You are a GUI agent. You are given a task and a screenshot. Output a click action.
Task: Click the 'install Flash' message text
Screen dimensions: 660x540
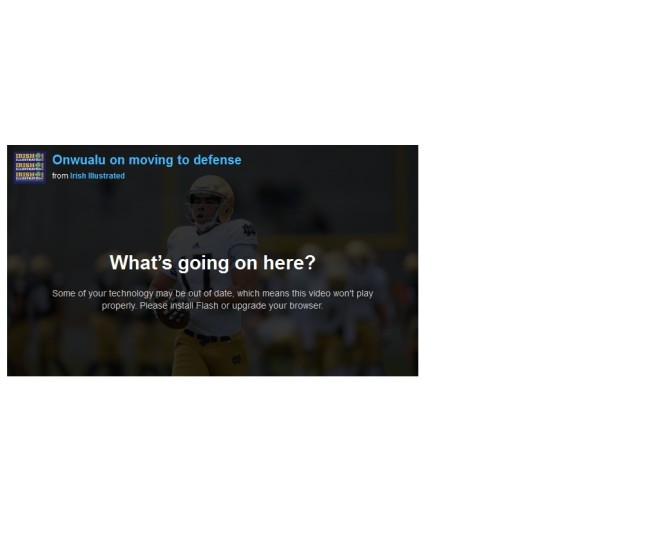(x=194, y=306)
